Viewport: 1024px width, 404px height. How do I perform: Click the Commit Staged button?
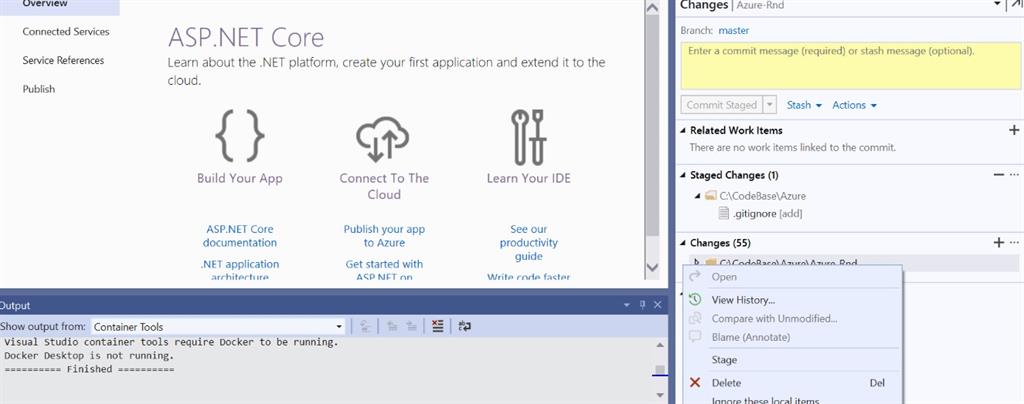(x=722, y=105)
